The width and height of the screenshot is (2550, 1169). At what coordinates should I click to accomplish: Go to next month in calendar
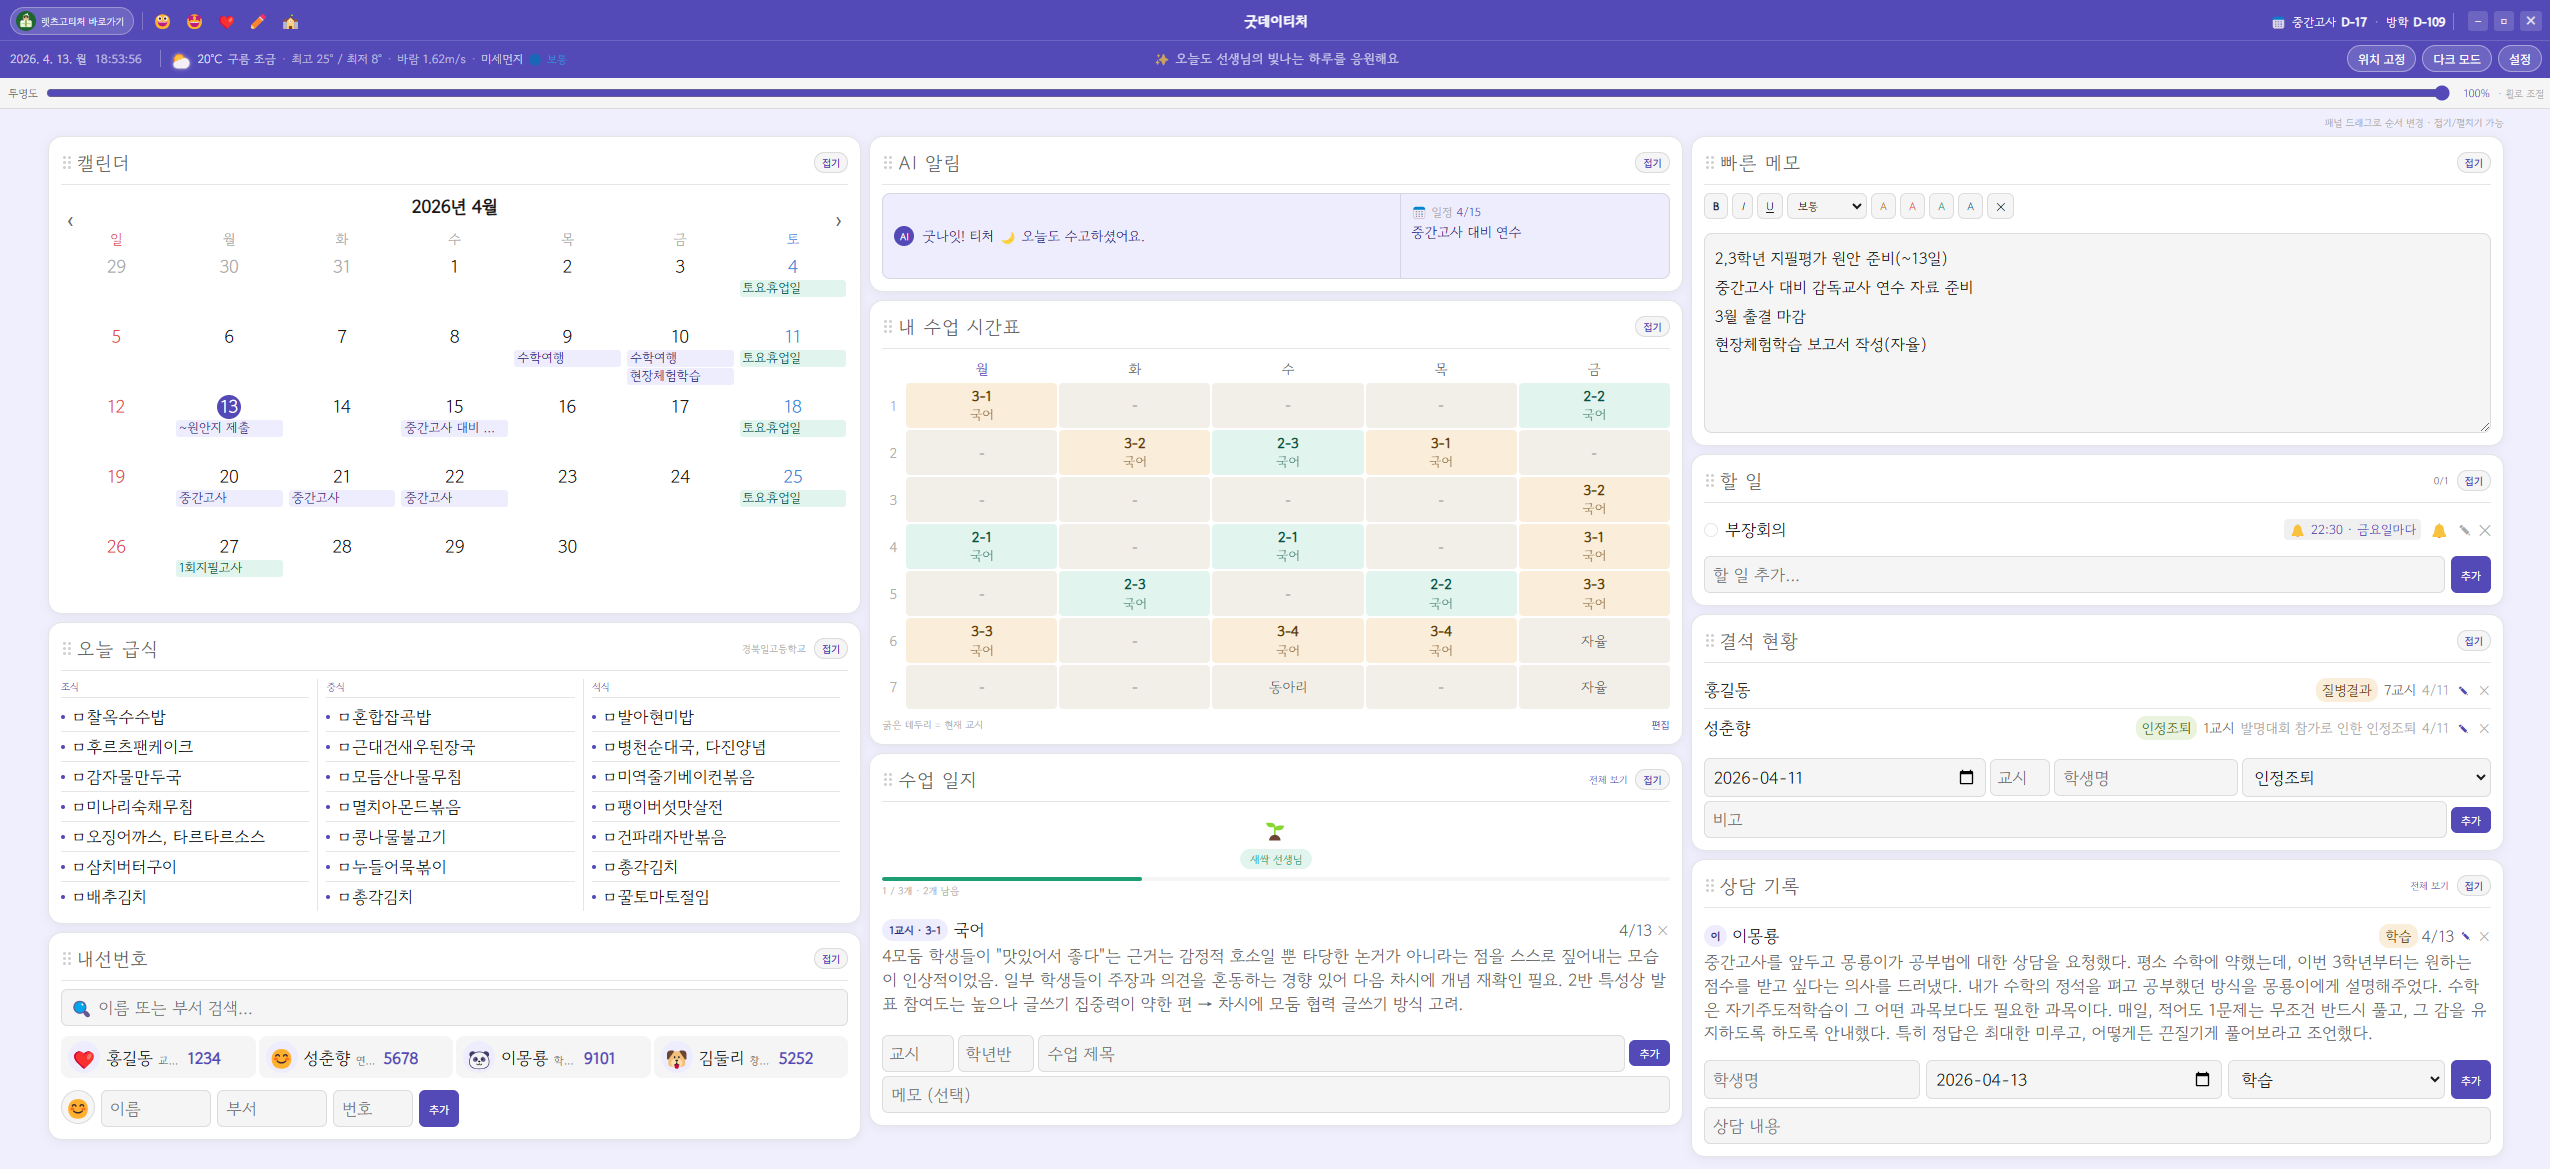[838, 221]
